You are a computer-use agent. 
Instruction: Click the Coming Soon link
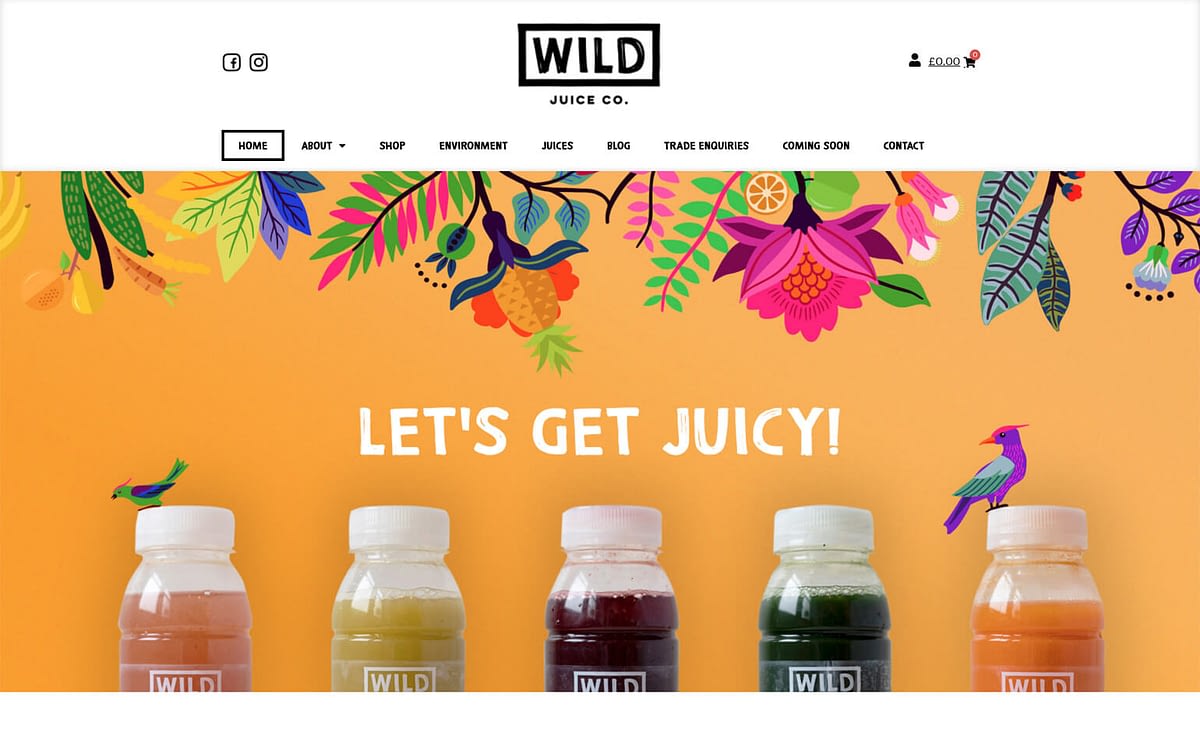pos(816,146)
